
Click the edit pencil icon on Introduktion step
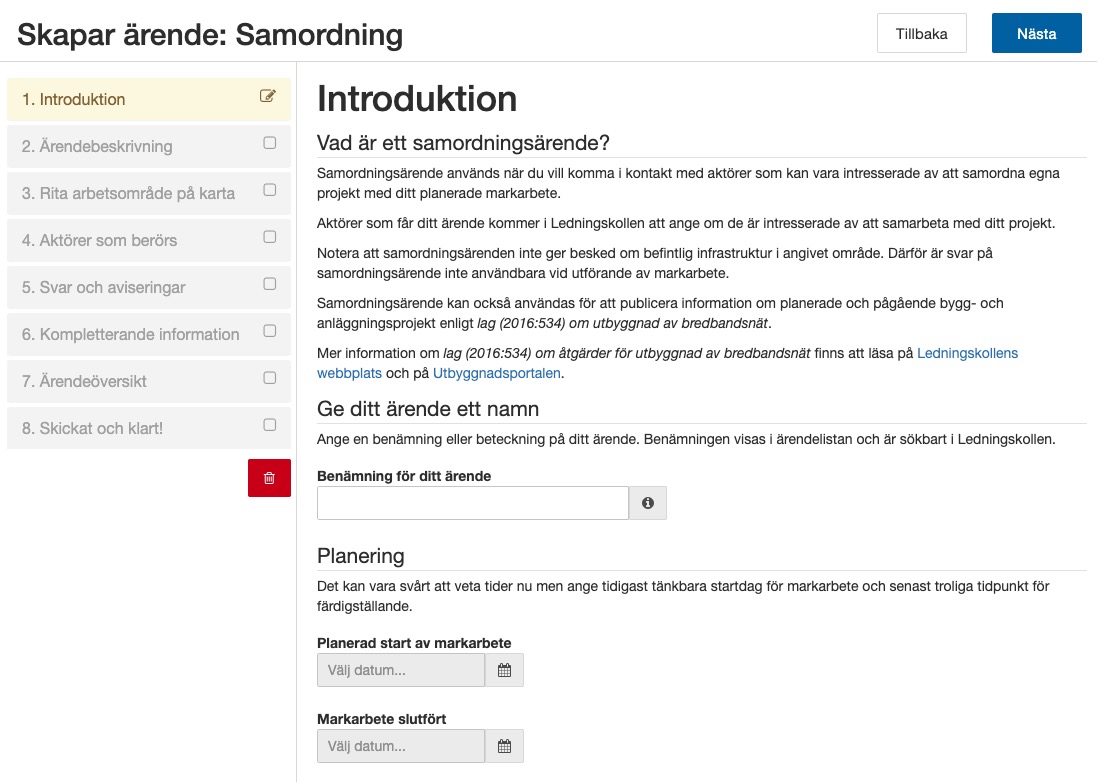(268, 96)
